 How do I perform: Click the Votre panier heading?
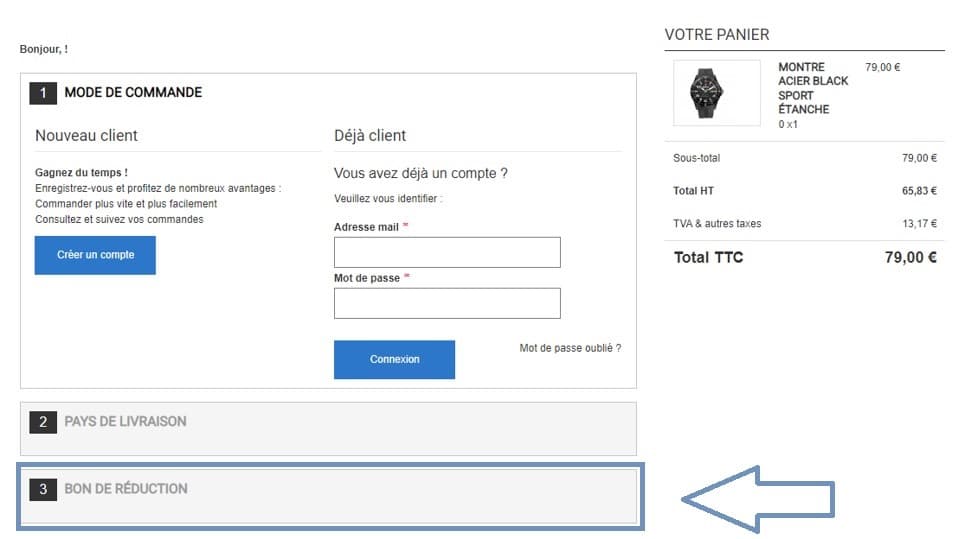pos(717,35)
